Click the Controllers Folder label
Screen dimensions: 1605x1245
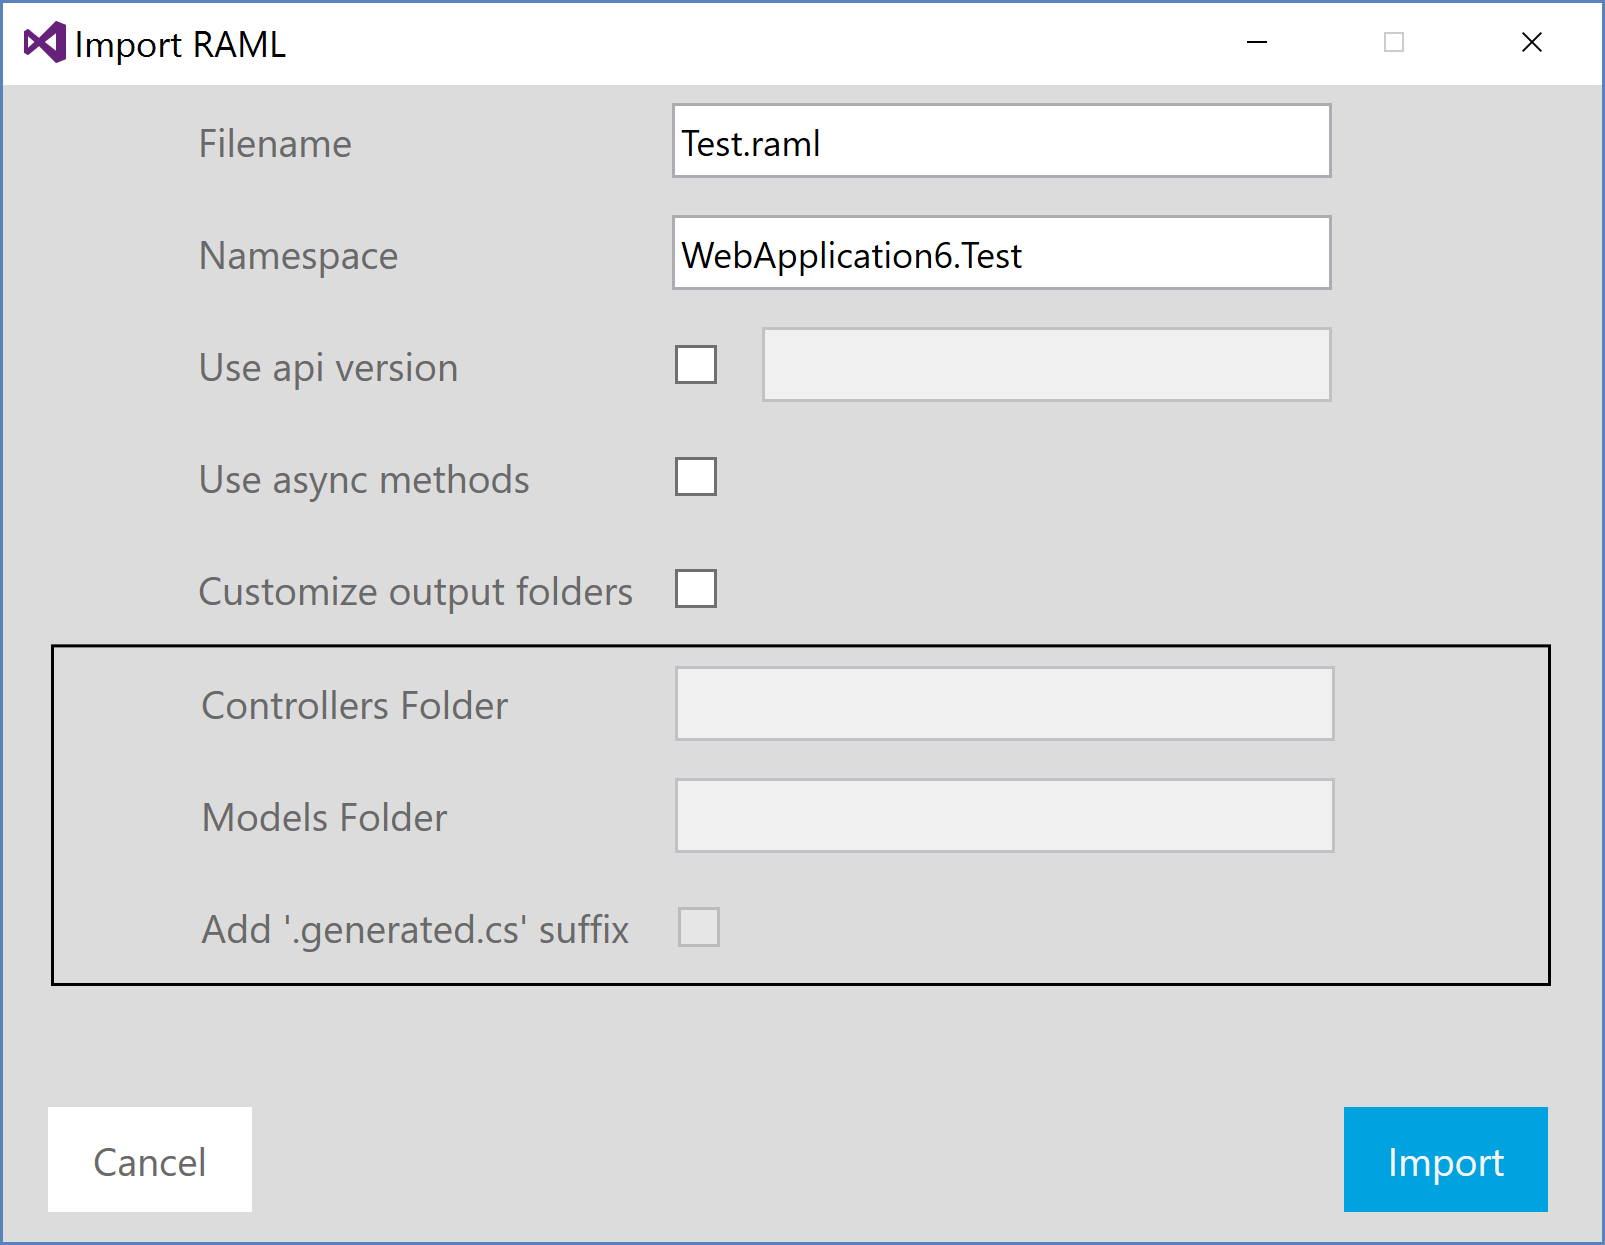[x=355, y=706]
